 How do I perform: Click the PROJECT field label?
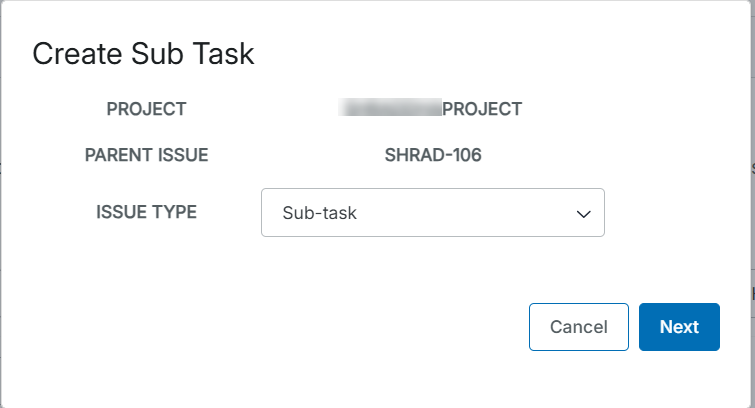pos(146,109)
